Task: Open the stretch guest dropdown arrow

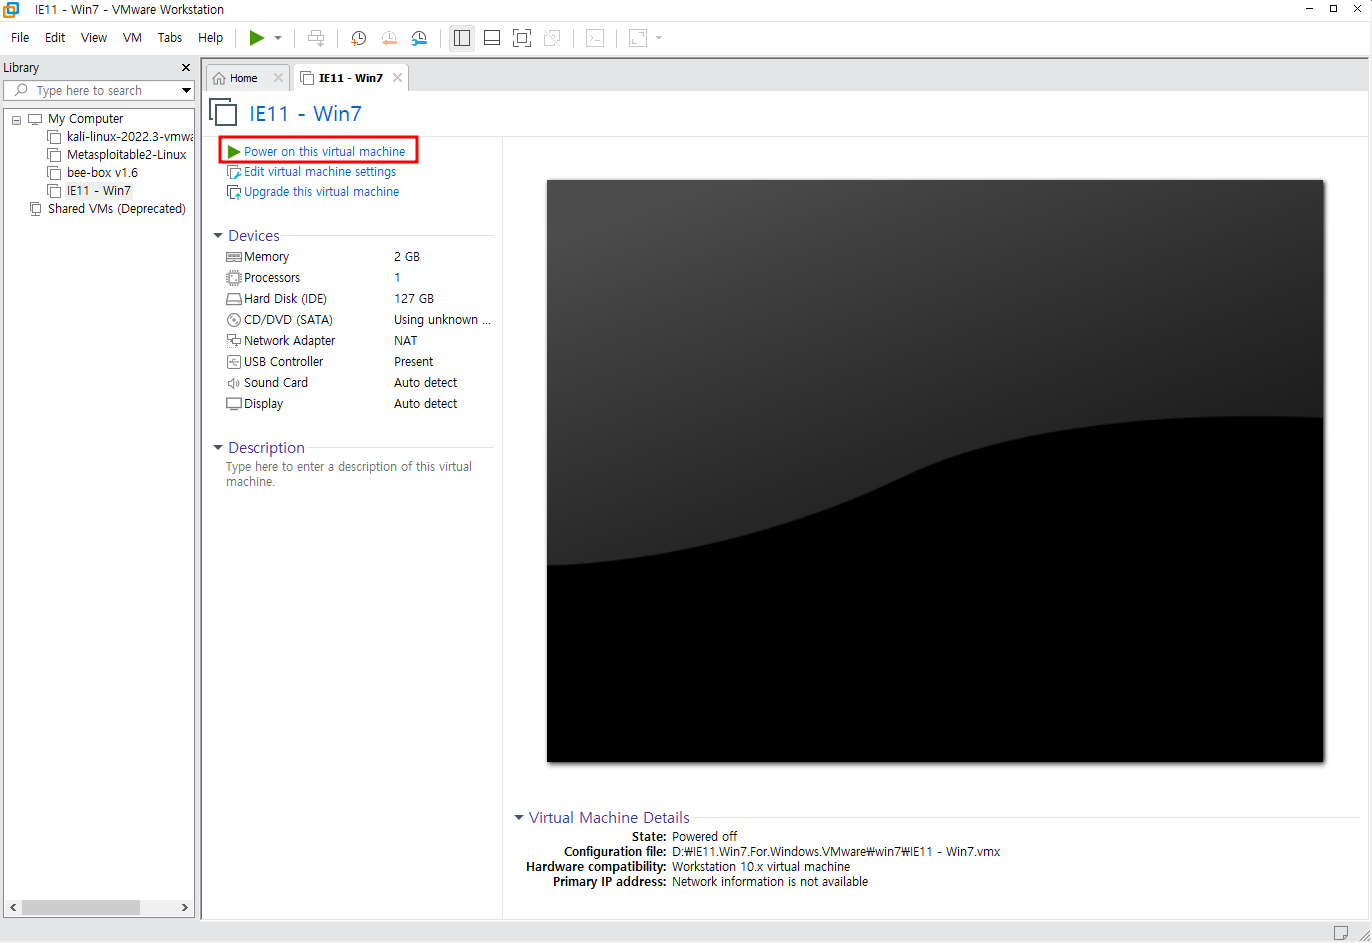Action: (x=659, y=38)
